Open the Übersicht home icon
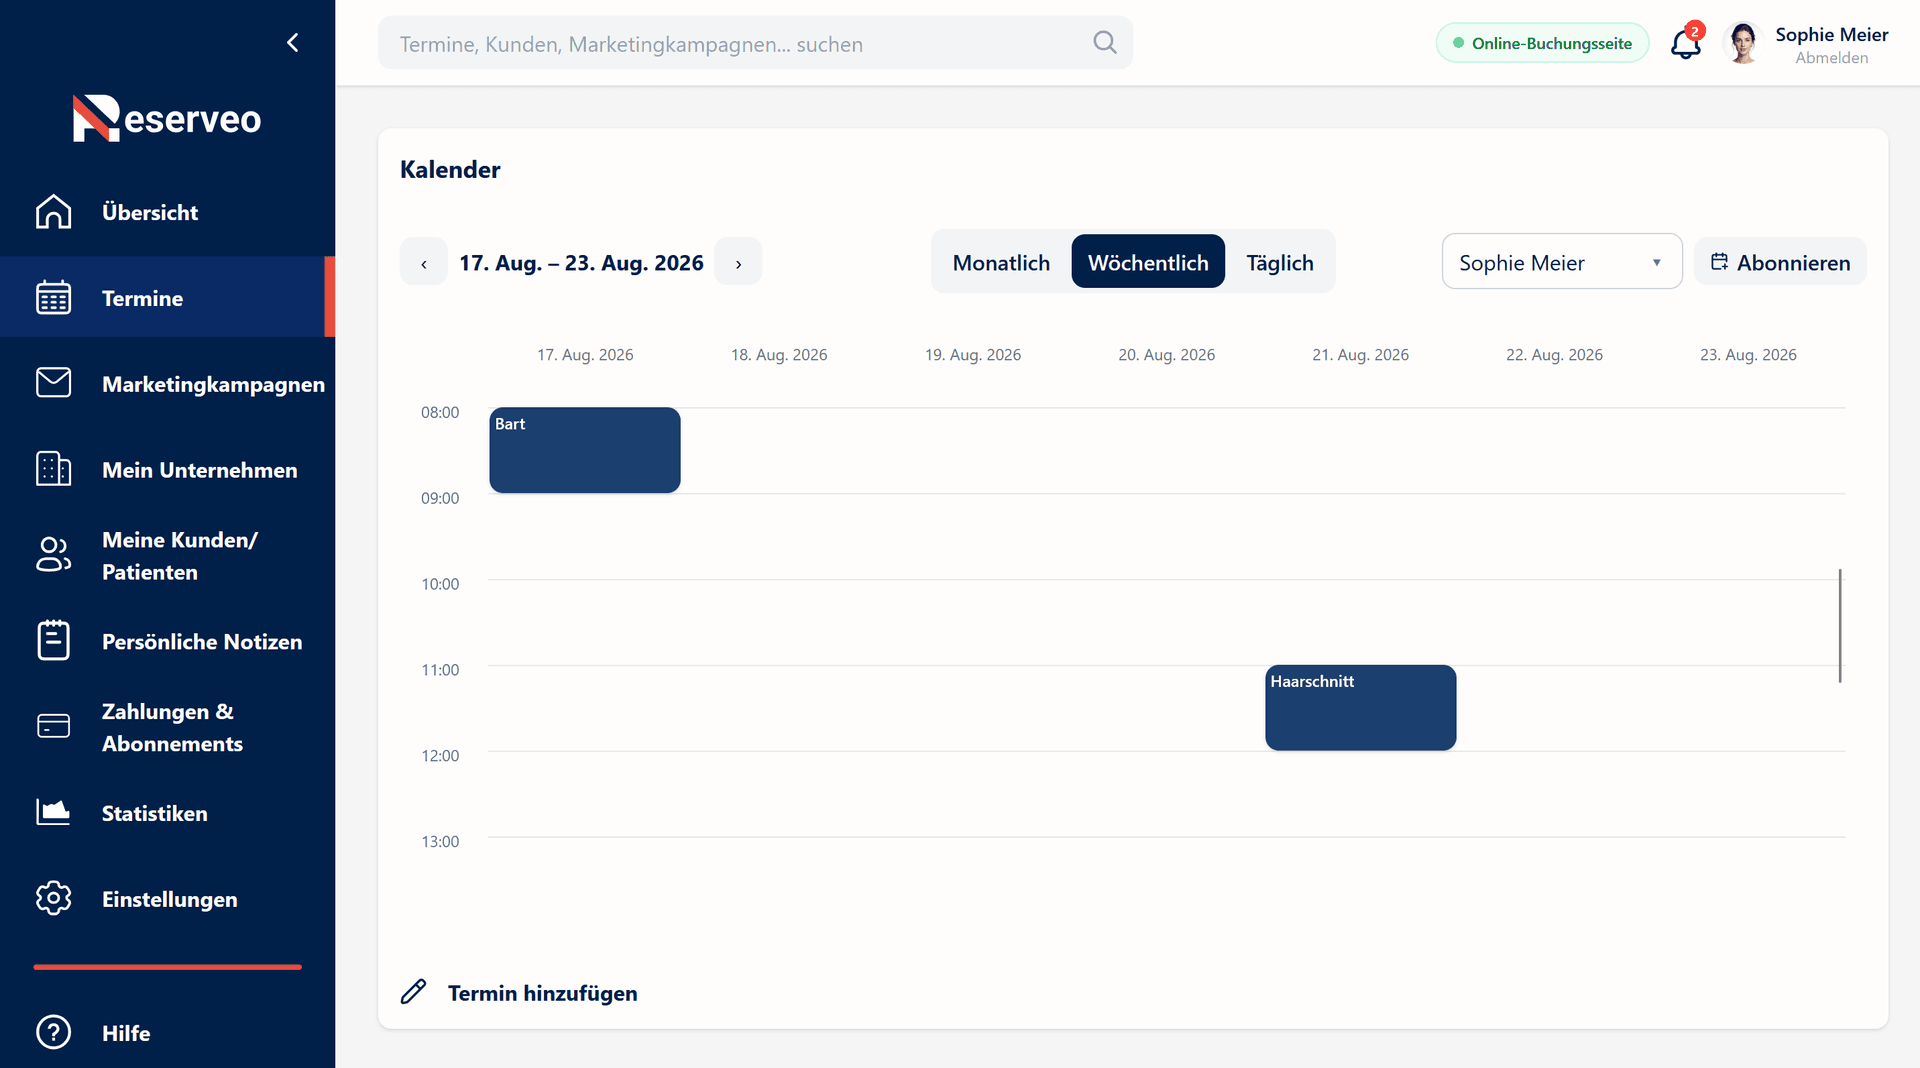Viewport: 1920px width, 1068px height. pos(54,212)
